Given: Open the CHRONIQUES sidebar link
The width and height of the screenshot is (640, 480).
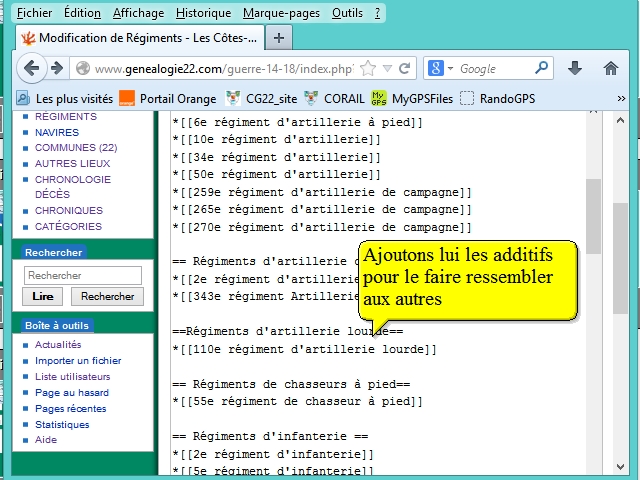Looking at the screenshot, I should 69,211.
